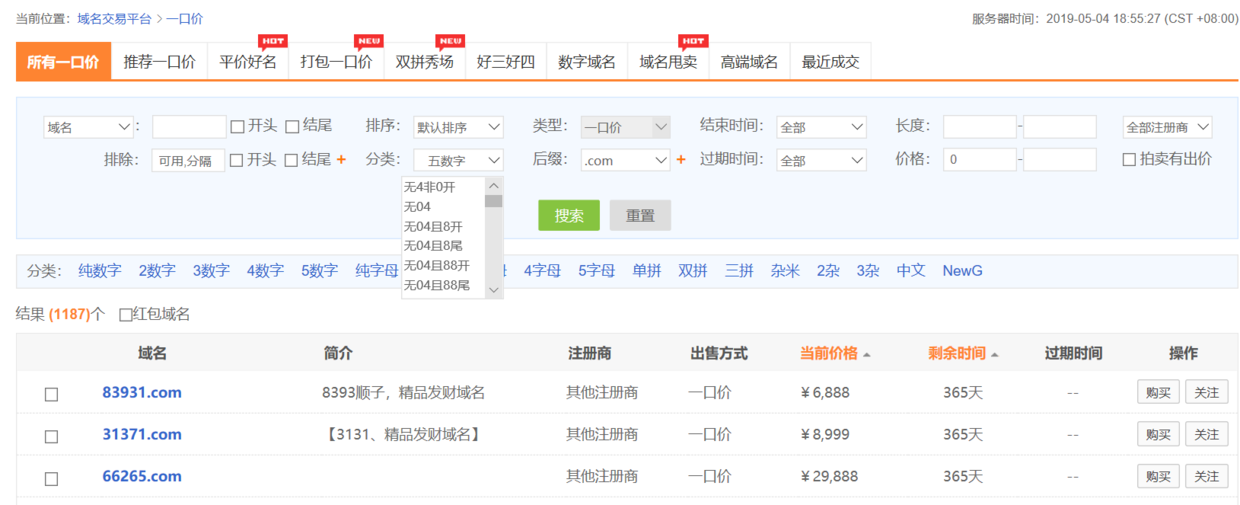
Task: Click 购买 button for 31371.com
Action: coord(1157,434)
